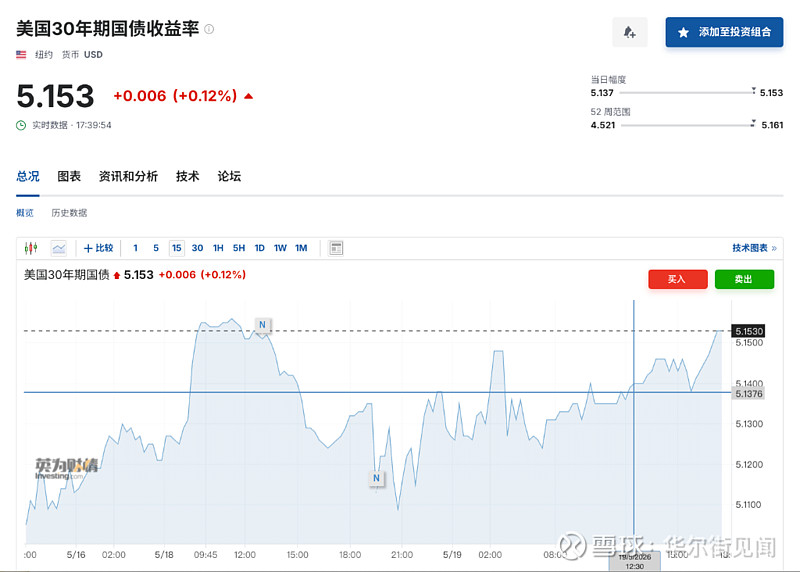Click the US flag icon beside 纽约
The height and width of the screenshot is (572, 800).
point(21,55)
